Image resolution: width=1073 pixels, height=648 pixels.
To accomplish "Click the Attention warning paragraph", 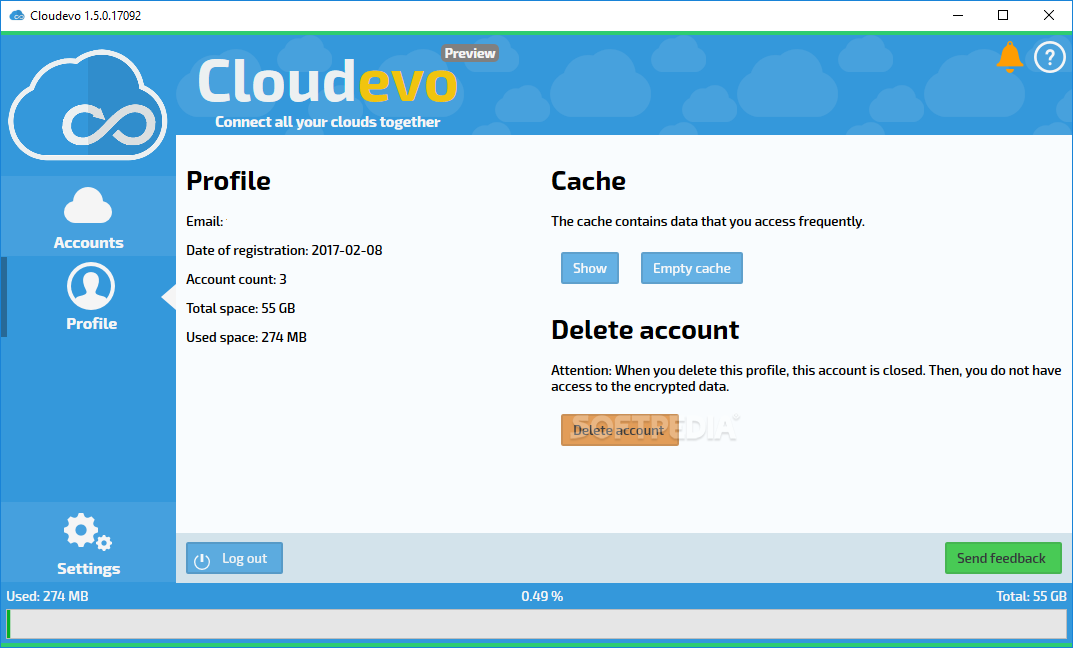I will 806,378.
